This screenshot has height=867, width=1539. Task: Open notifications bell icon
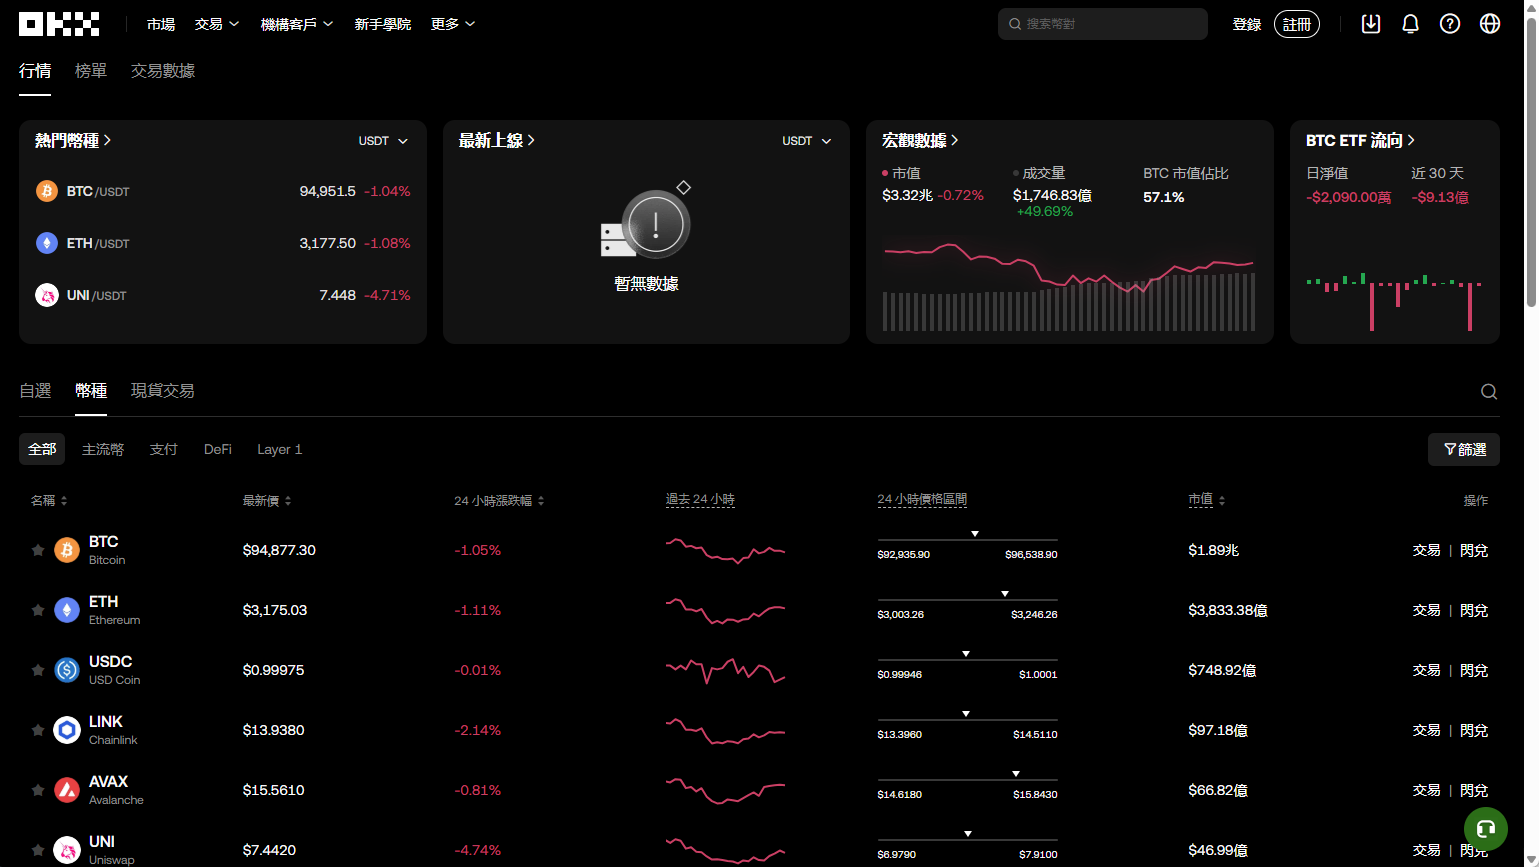click(1410, 24)
